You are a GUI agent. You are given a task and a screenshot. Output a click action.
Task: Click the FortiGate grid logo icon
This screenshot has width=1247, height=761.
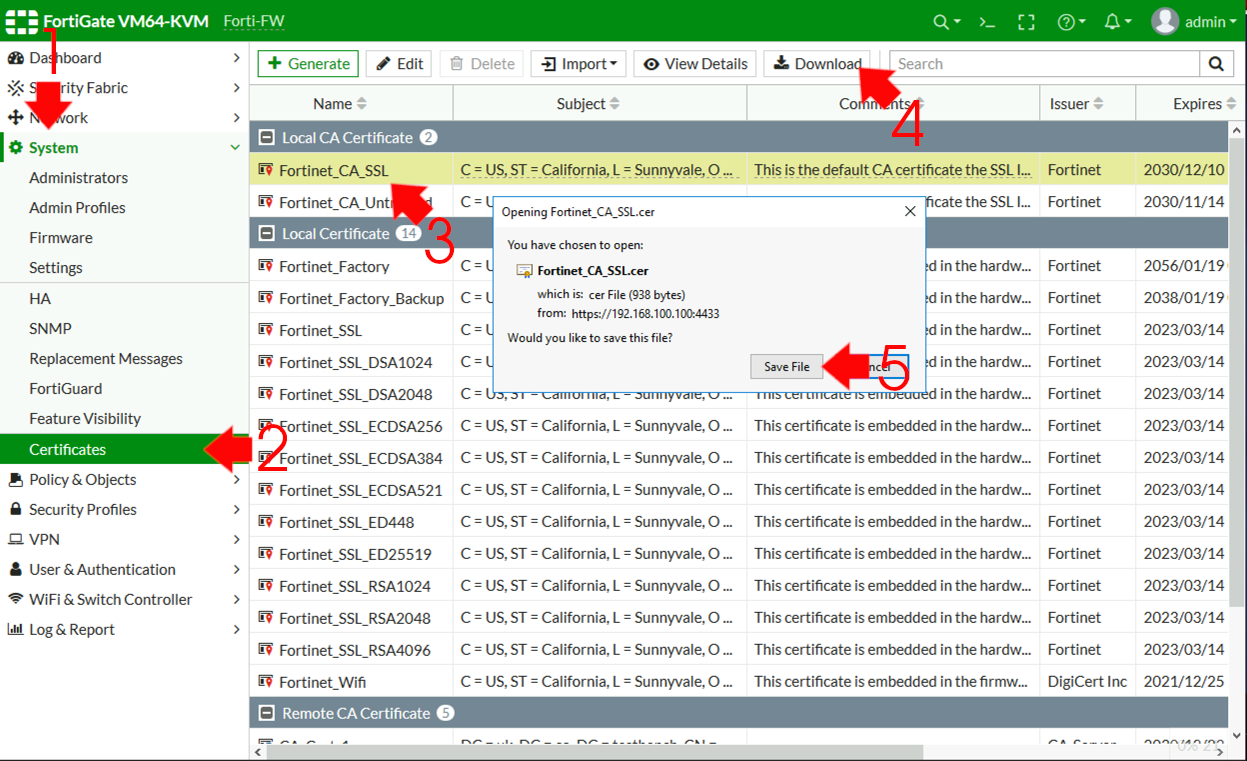(21, 20)
